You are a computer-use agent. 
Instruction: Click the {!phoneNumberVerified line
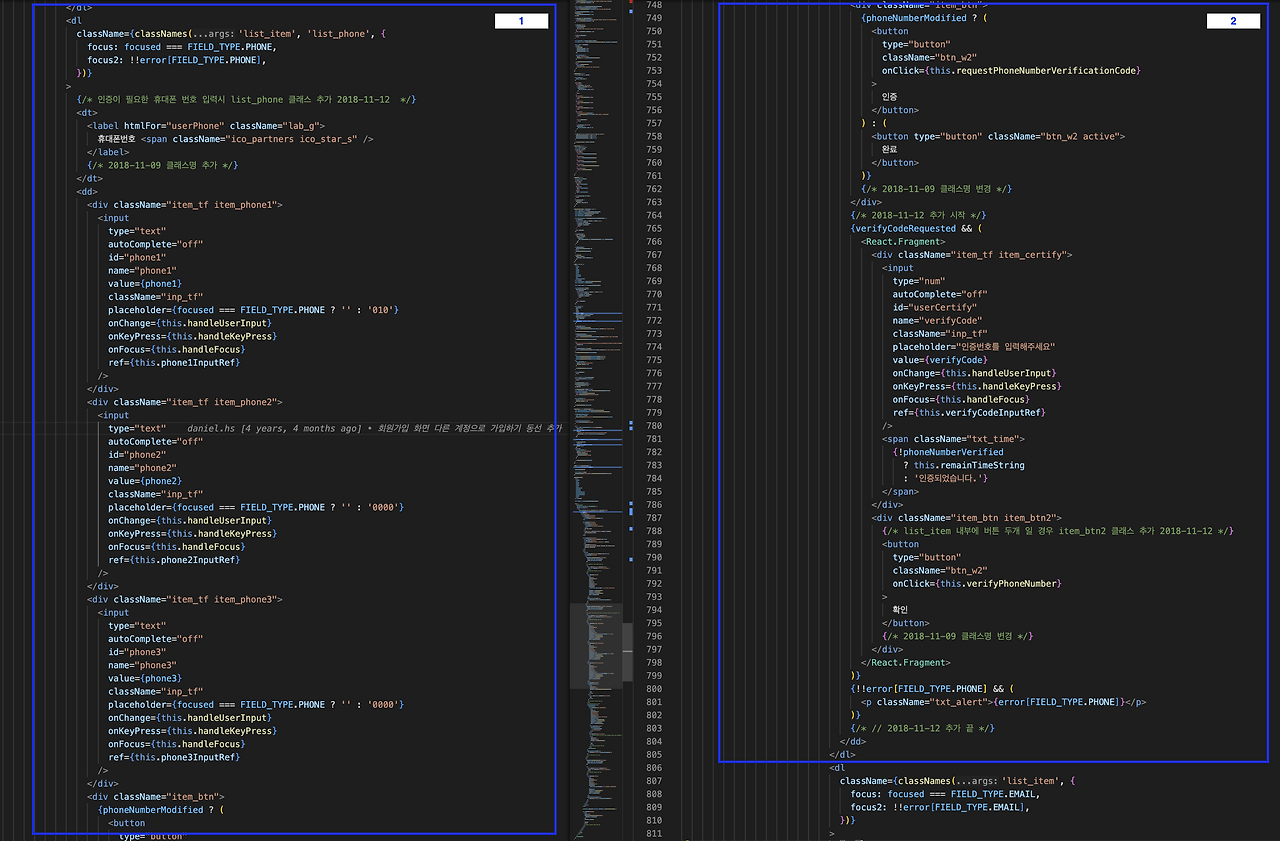(948, 452)
